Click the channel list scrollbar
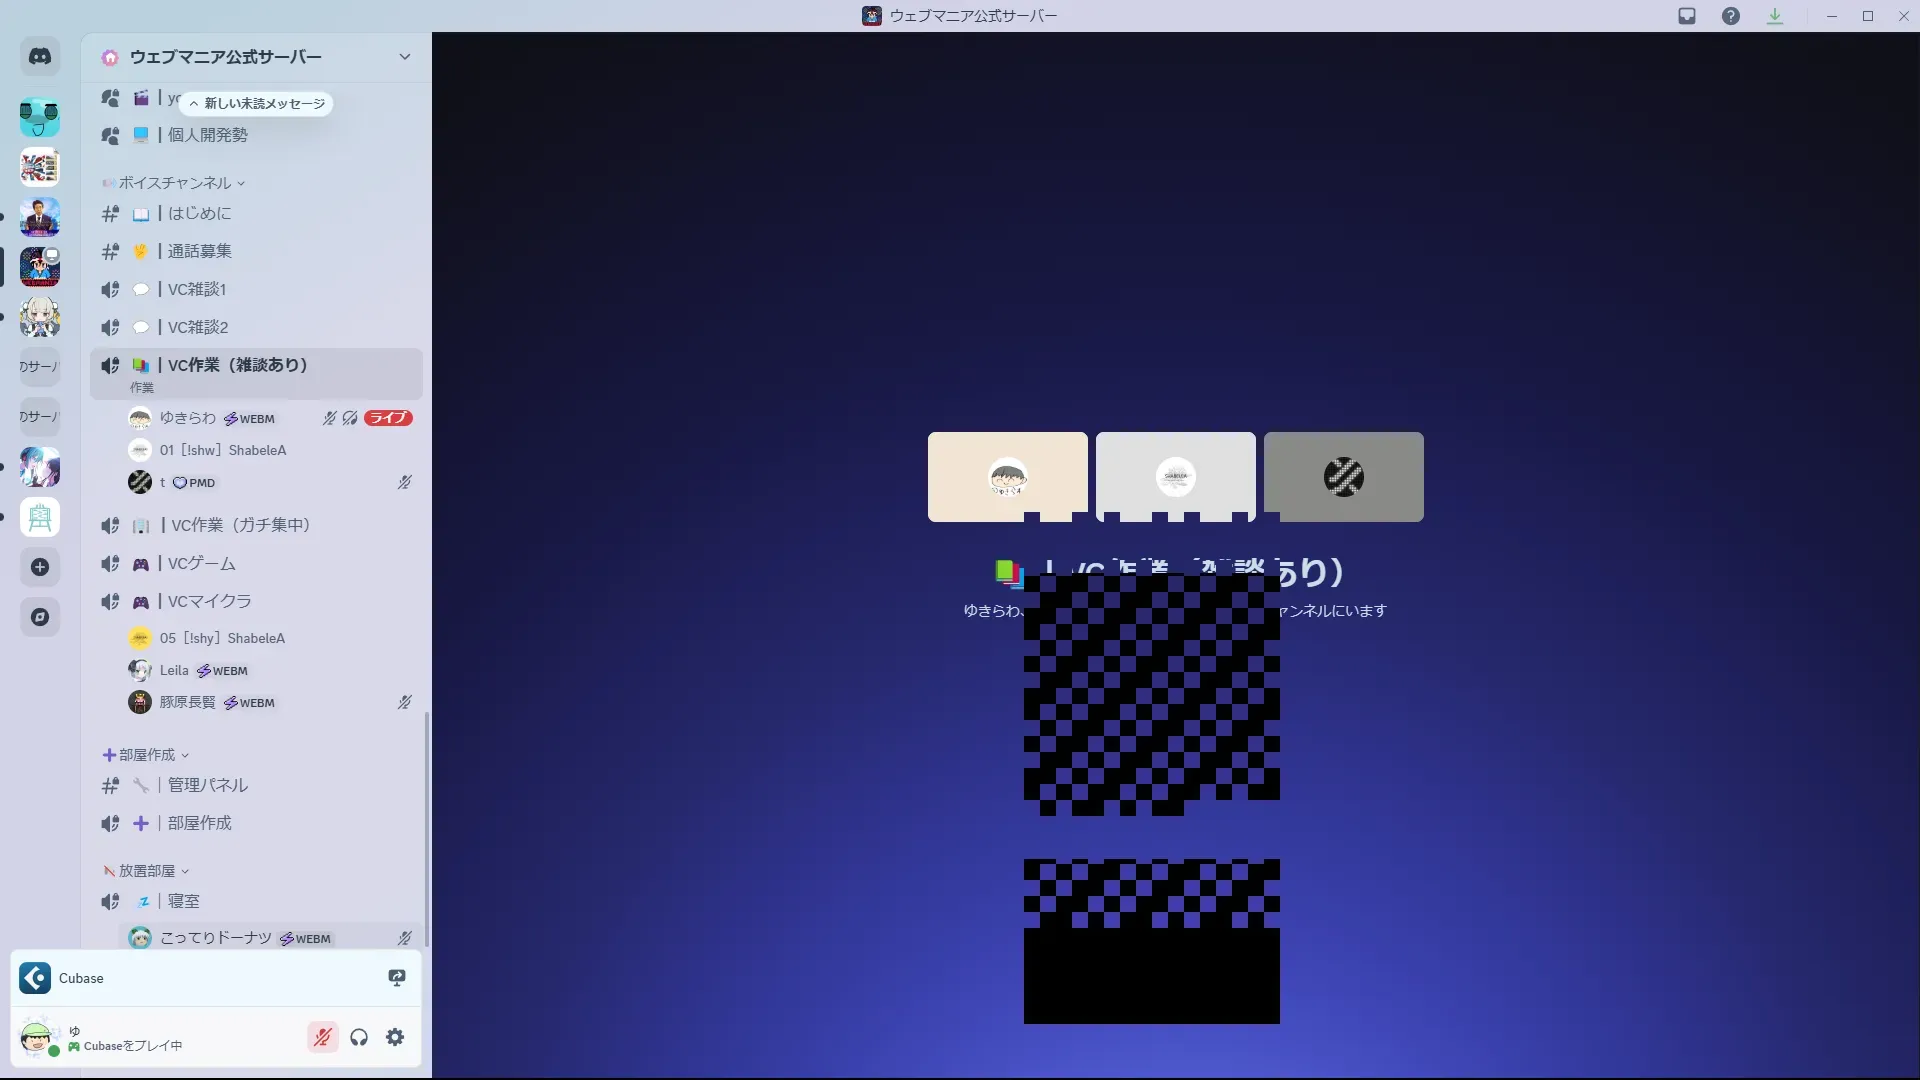This screenshot has height=1080, width=1920. [427, 828]
